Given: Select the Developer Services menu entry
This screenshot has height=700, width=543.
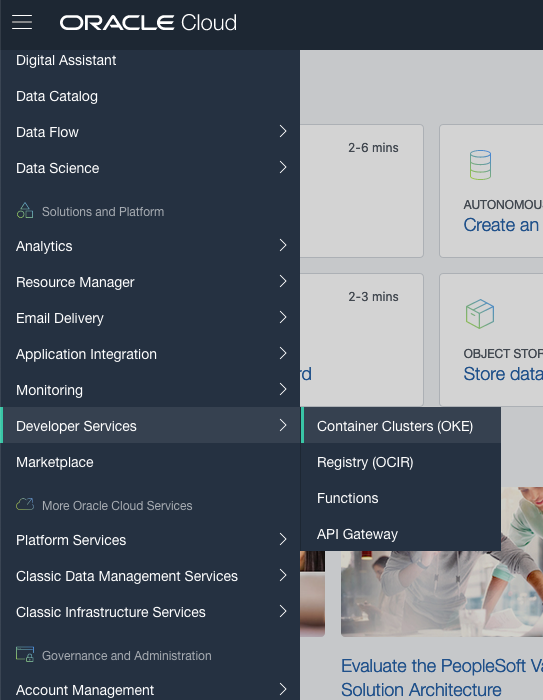Looking at the screenshot, I should [150, 425].
